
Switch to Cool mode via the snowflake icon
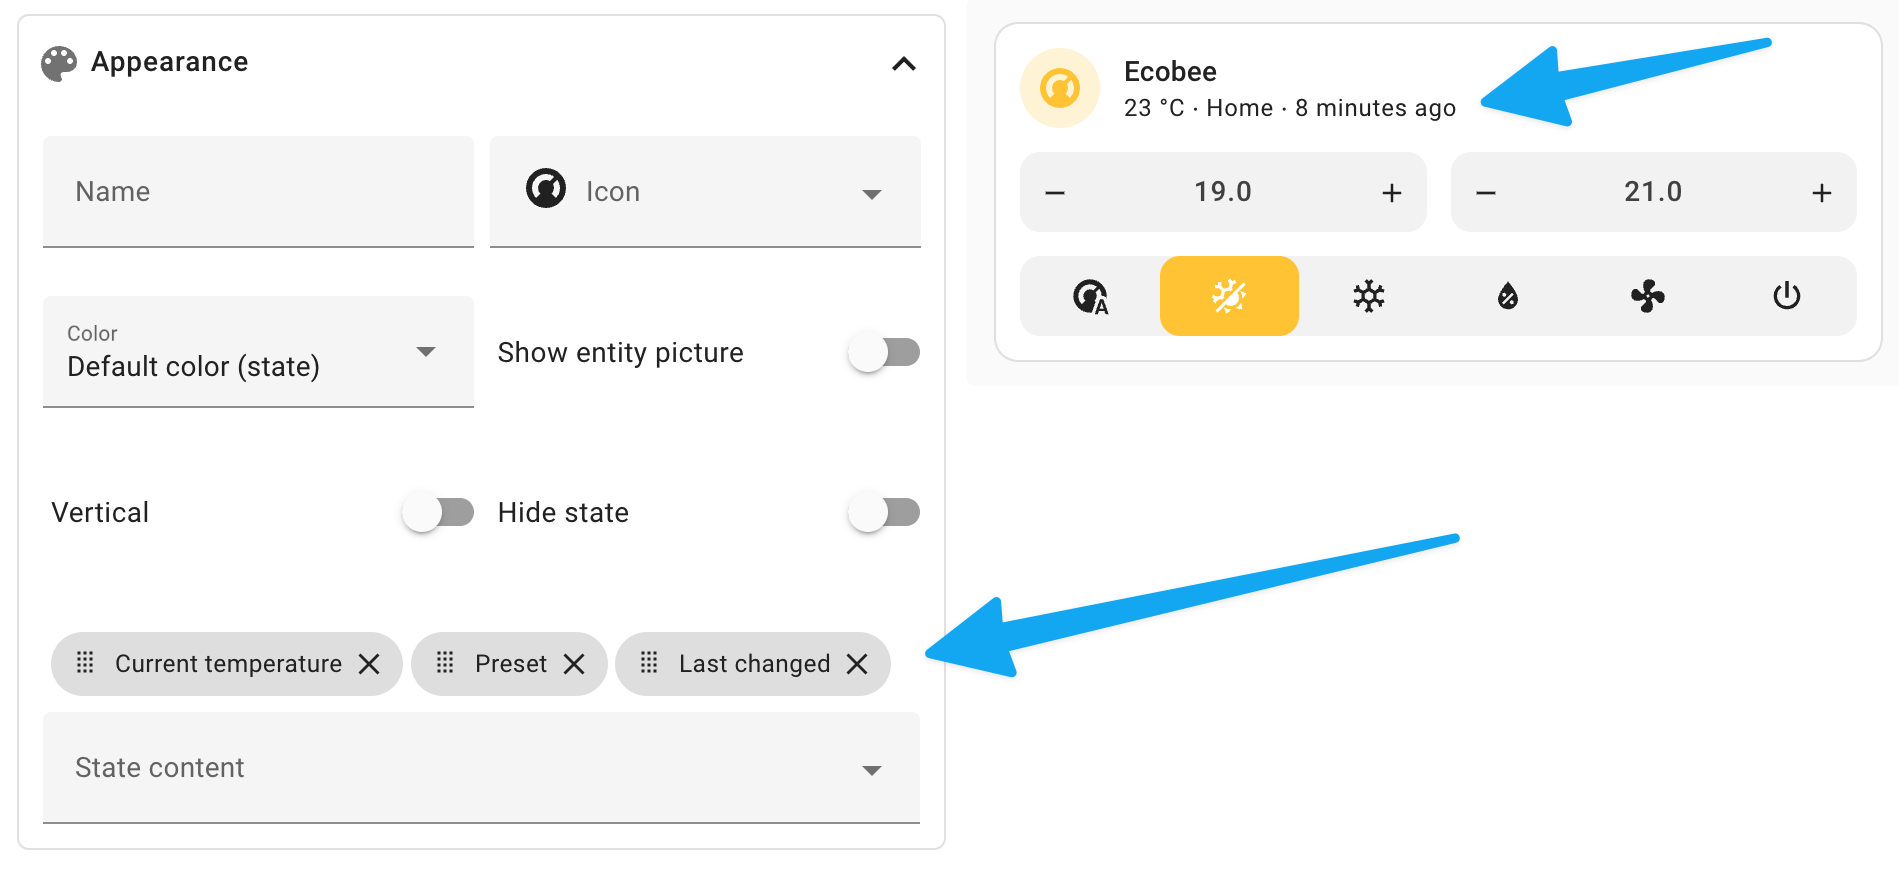click(x=1368, y=296)
